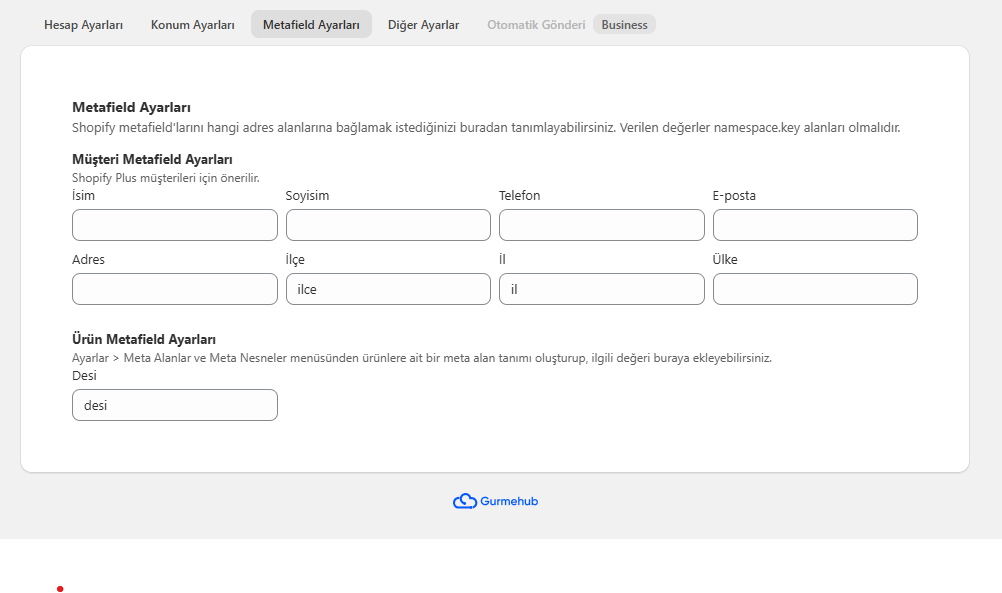The height and width of the screenshot is (593, 1002).
Task: Click the Otomatik Gönderi tab
Action: pyautogui.click(x=536, y=25)
